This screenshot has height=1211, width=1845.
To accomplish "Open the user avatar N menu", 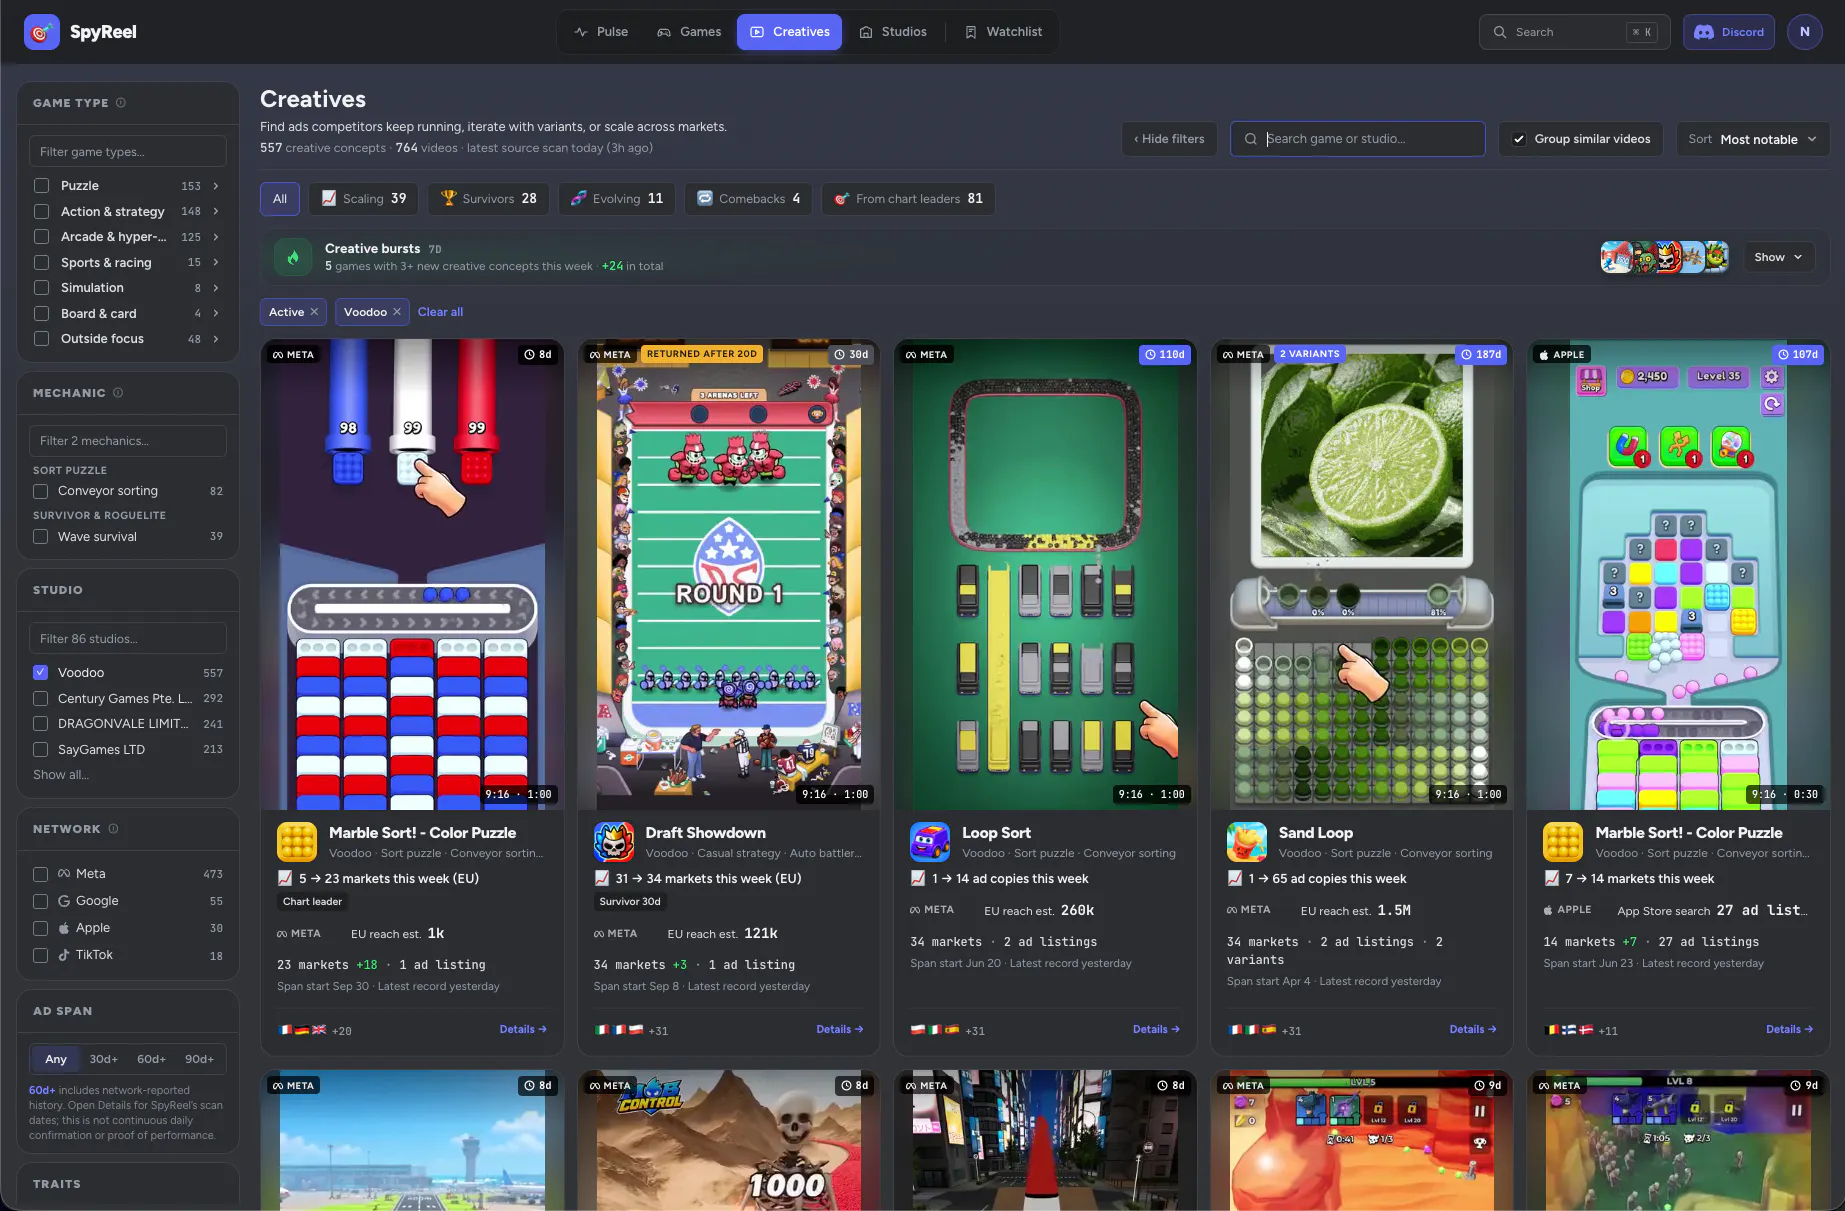I will pyautogui.click(x=1804, y=32).
